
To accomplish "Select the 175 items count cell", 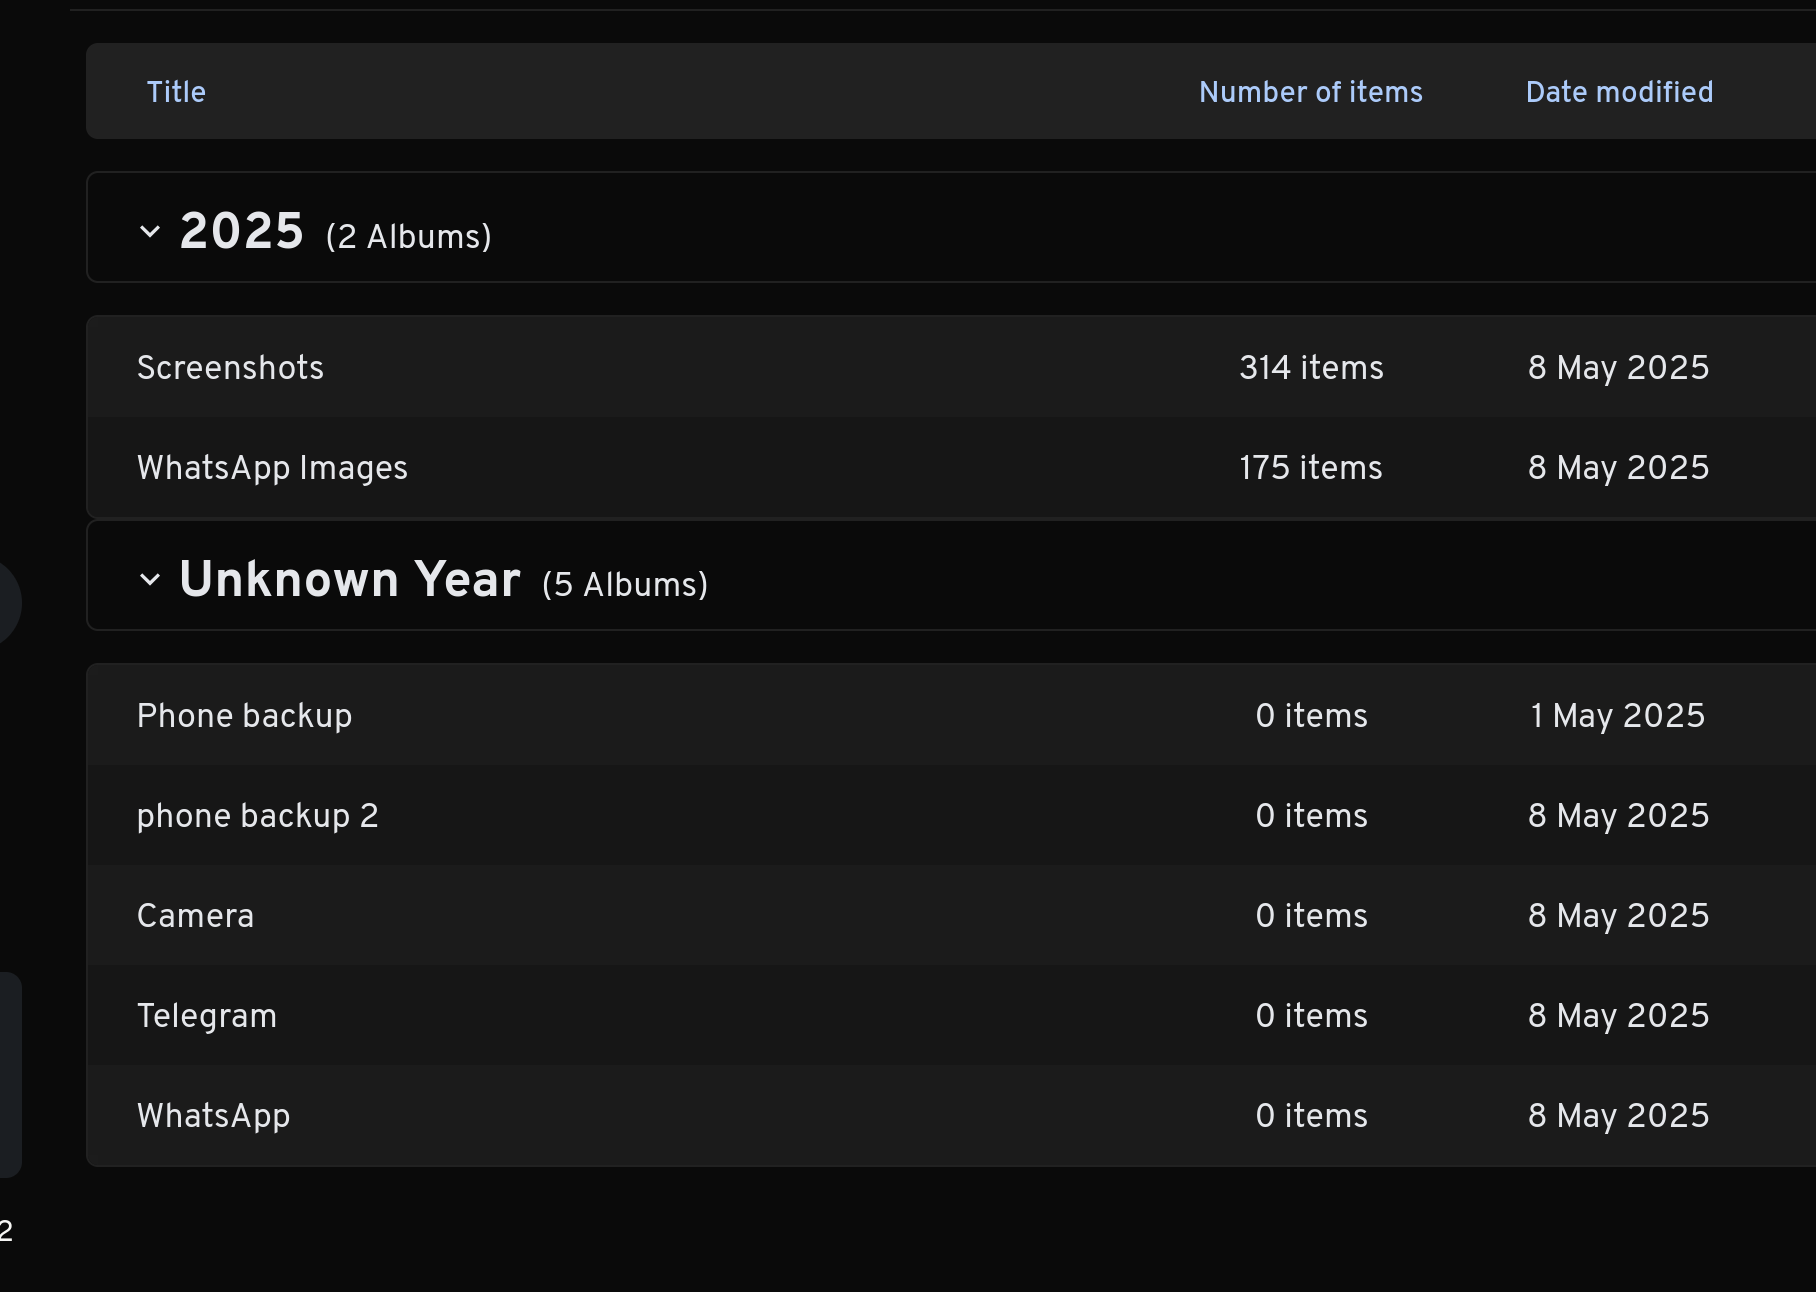I will coord(1311,468).
